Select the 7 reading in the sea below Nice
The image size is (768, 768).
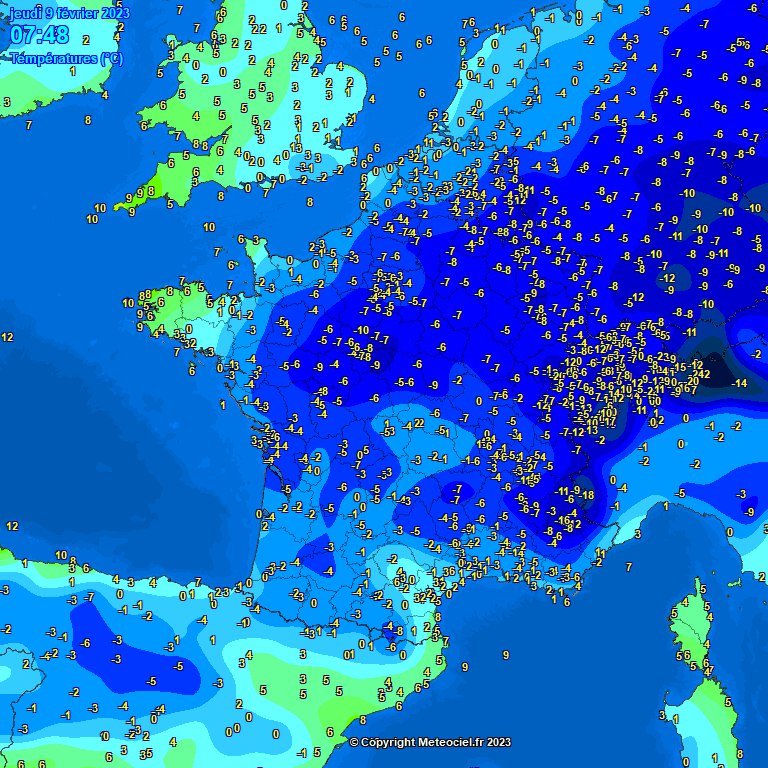click(x=629, y=567)
